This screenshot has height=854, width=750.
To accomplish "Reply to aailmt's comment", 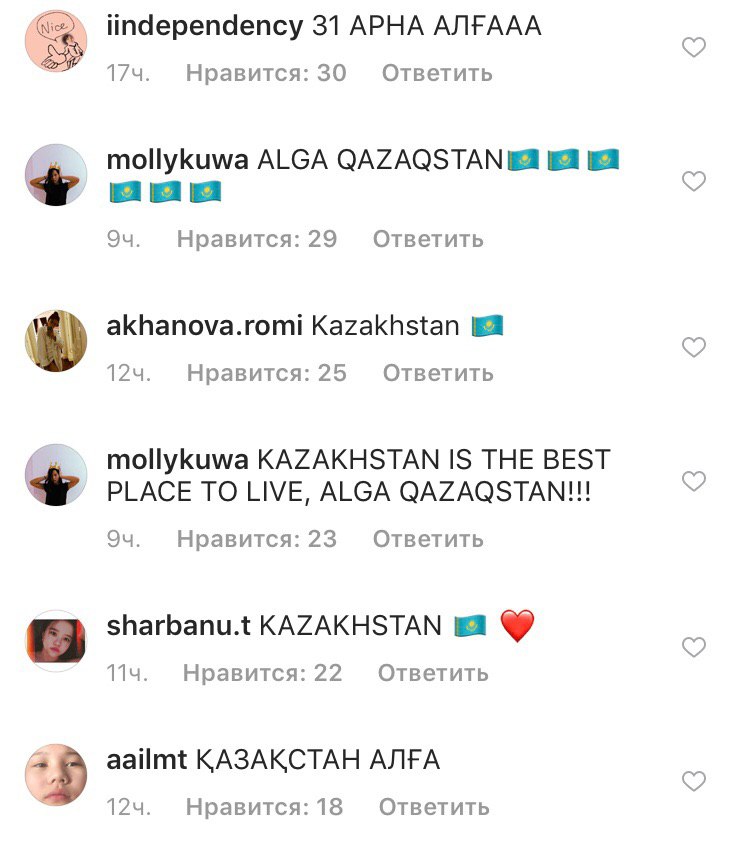I will tap(434, 807).
